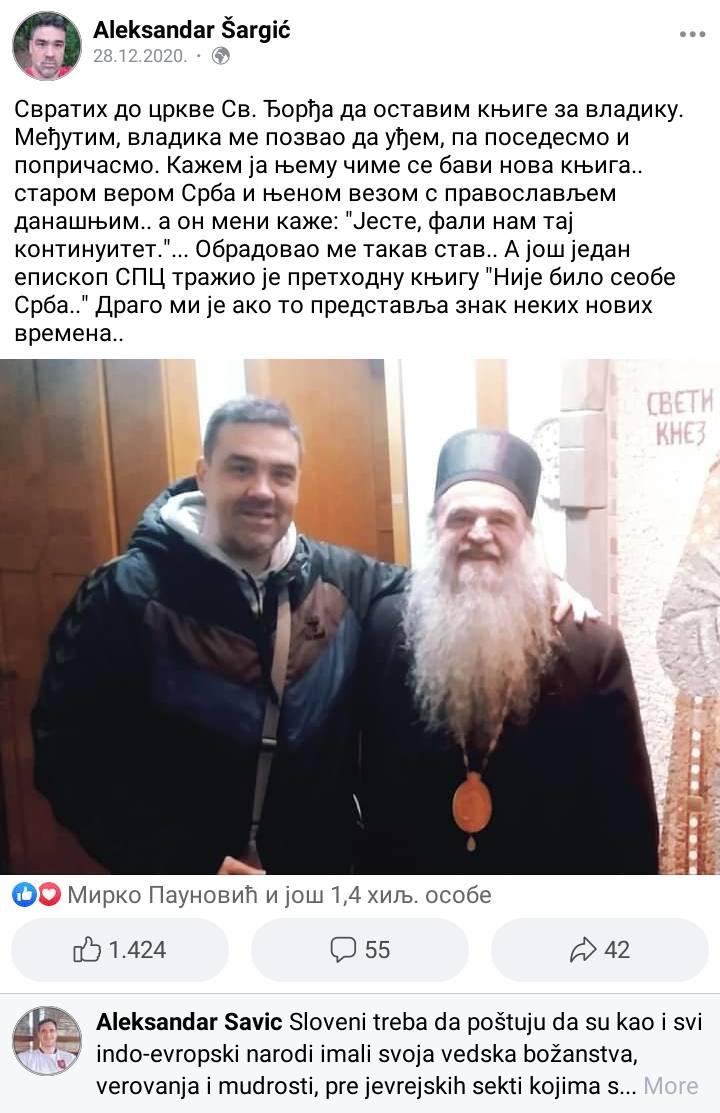This screenshot has height=1113, width=720.
Task: Click the author name Aleksandar Šargić
Action: pos(192,30)
